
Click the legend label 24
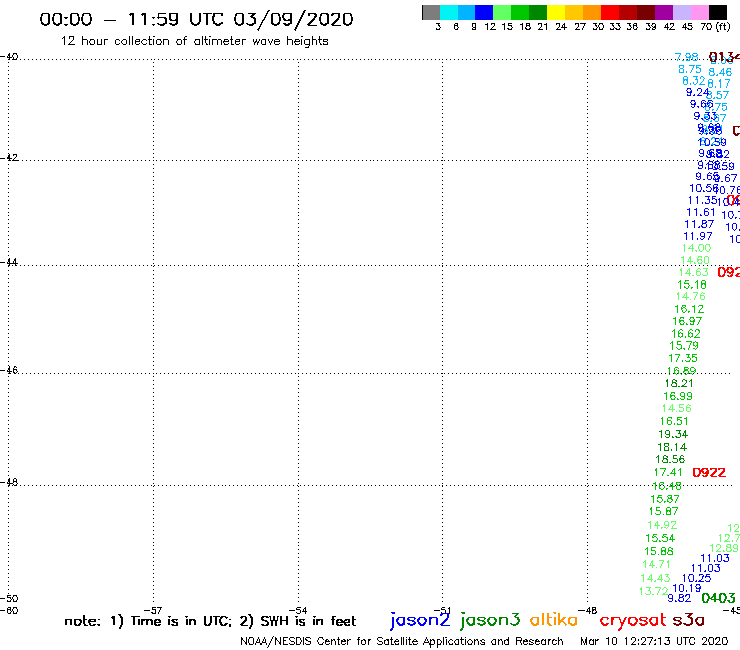(561, 27)
